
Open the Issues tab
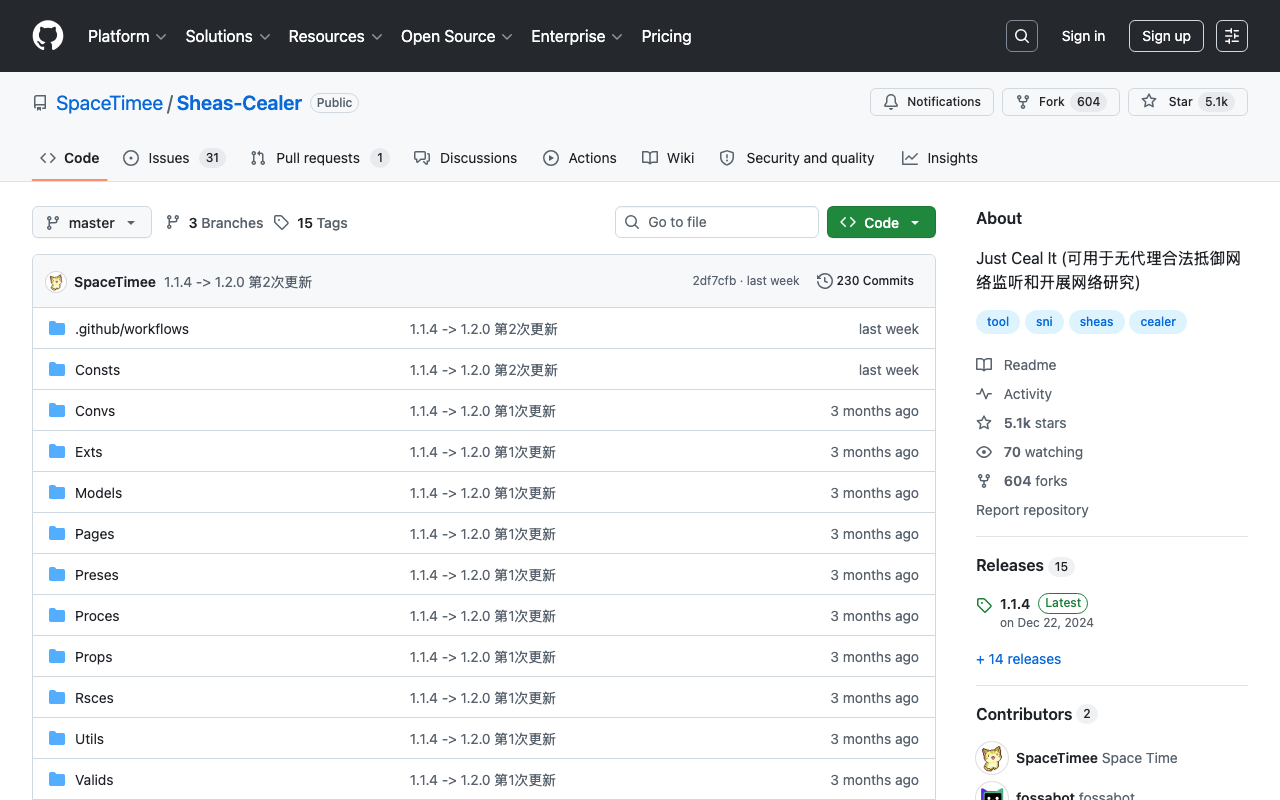point(174,158)
